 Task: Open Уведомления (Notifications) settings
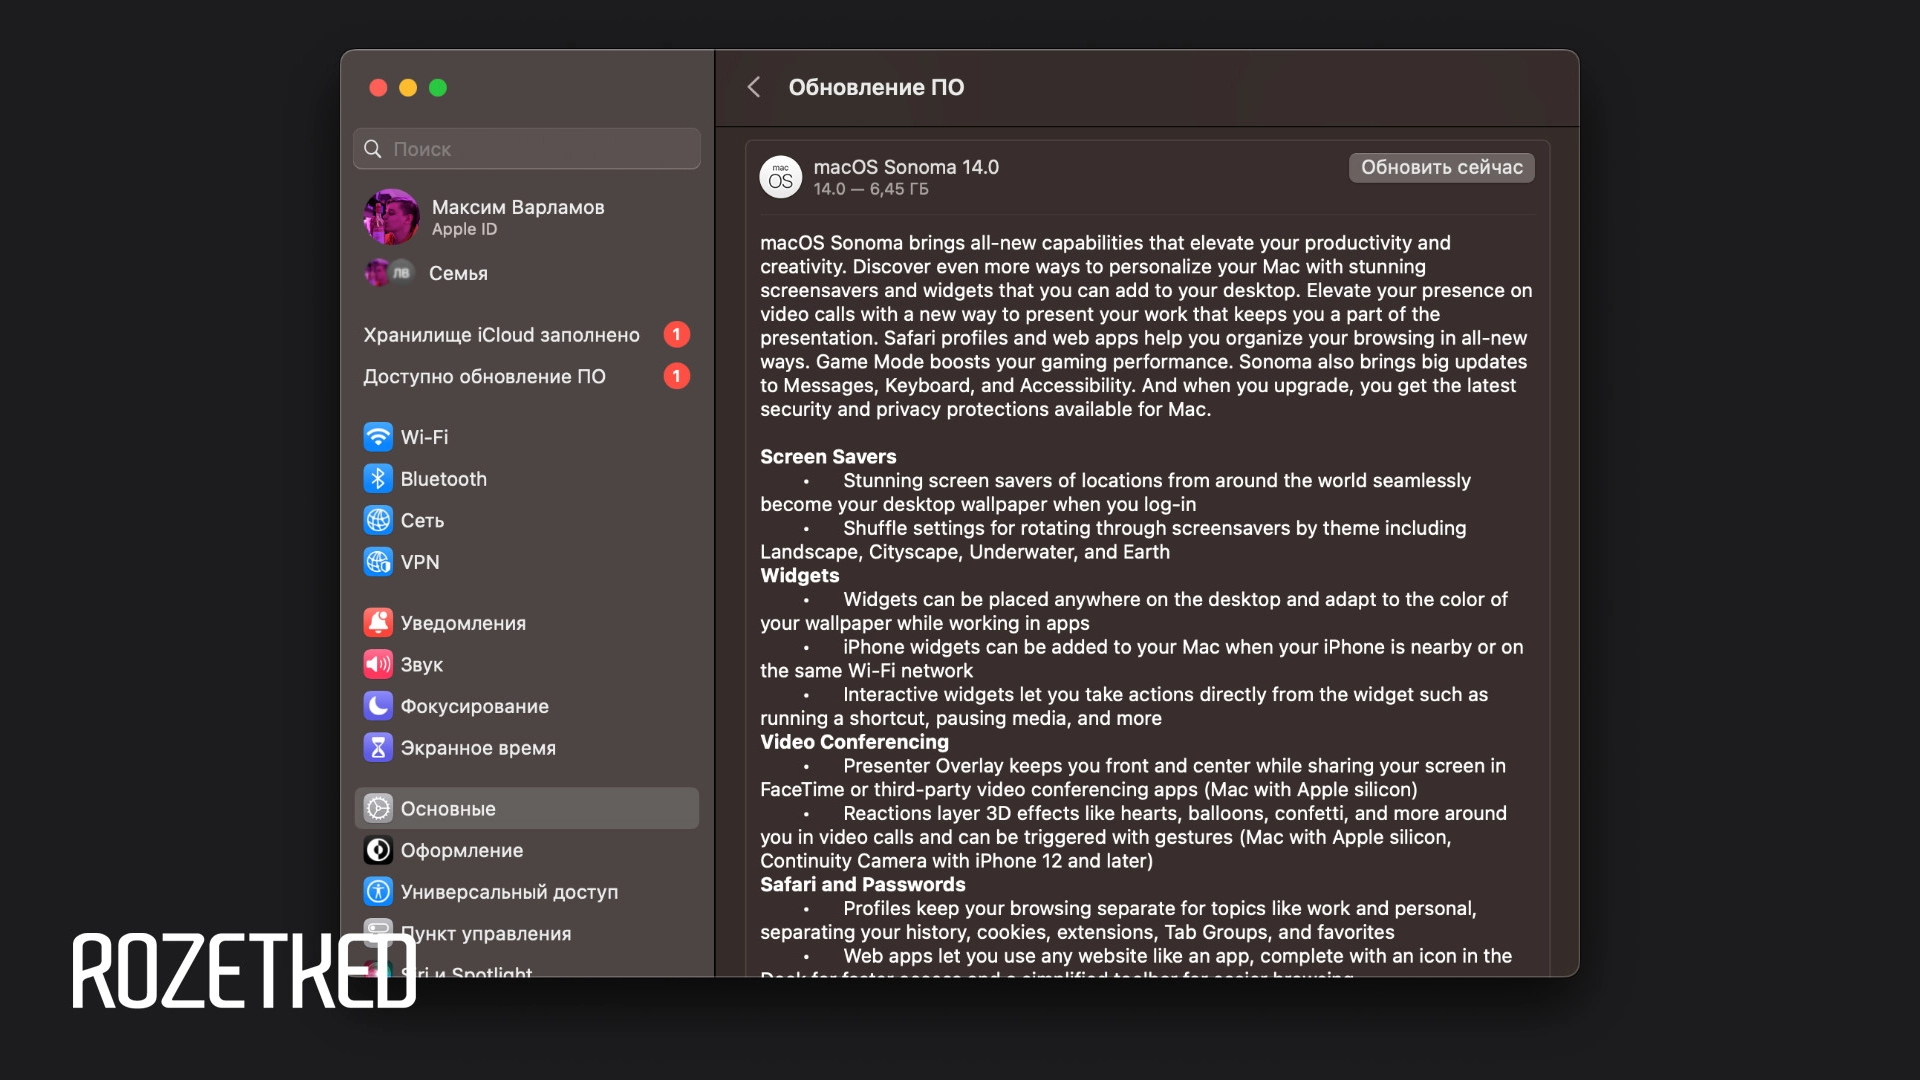coord(463,622)
